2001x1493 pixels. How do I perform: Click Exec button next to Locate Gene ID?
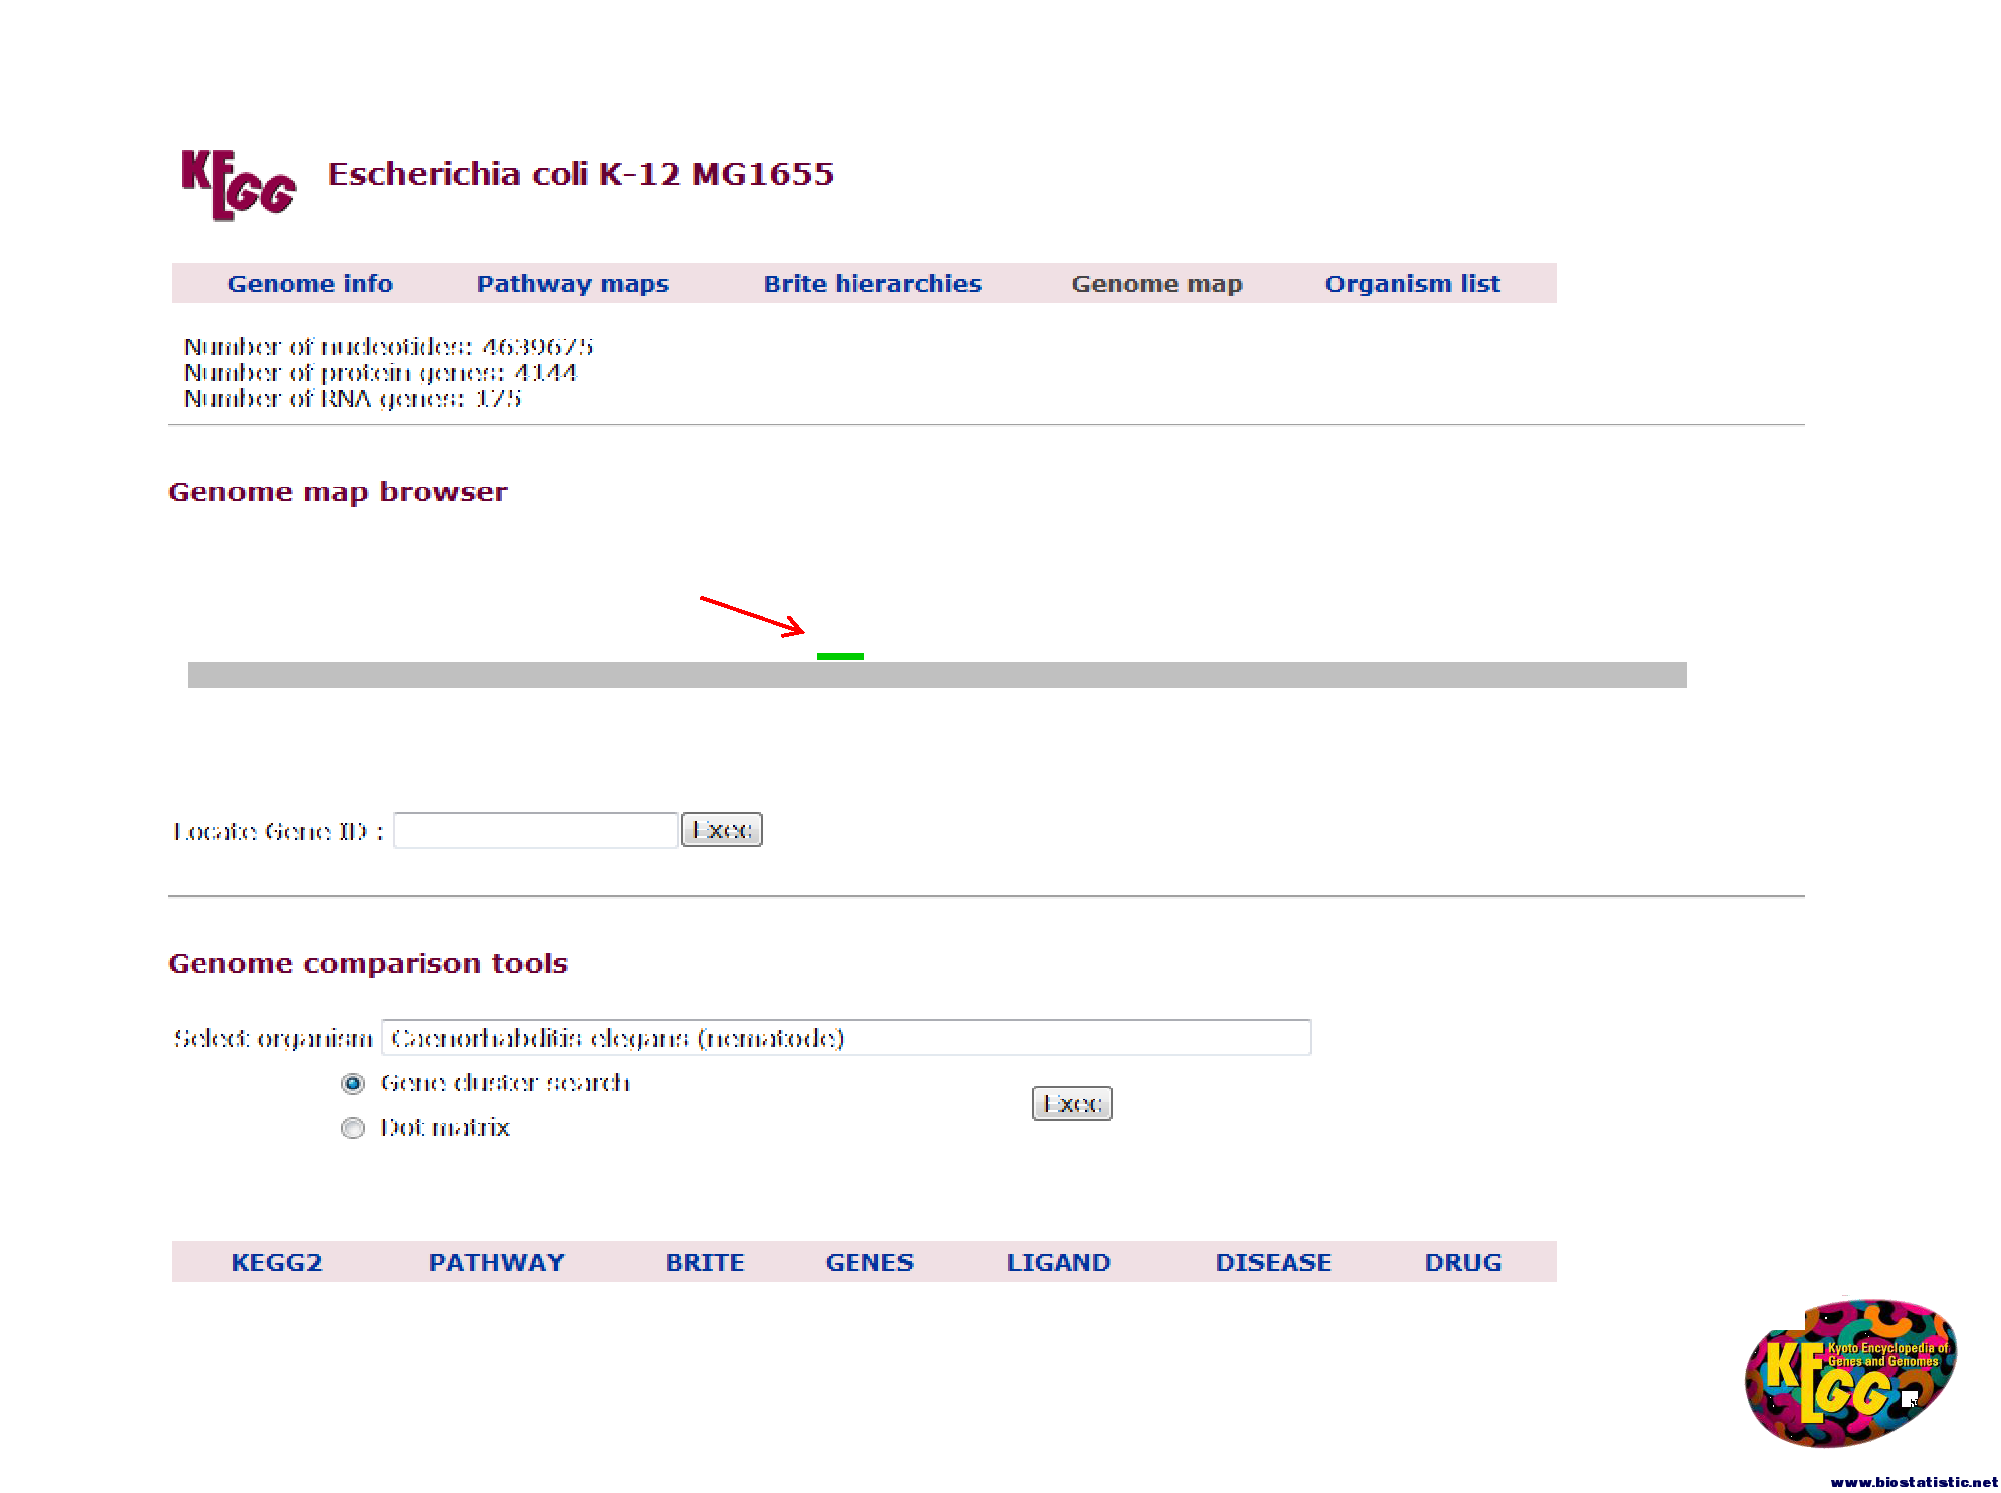click(722, 830)
